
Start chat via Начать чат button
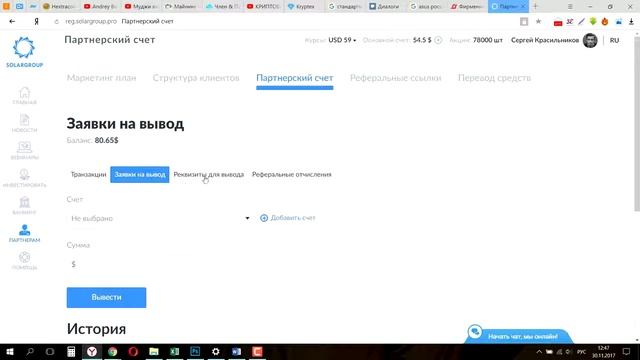tap(523, 336)
